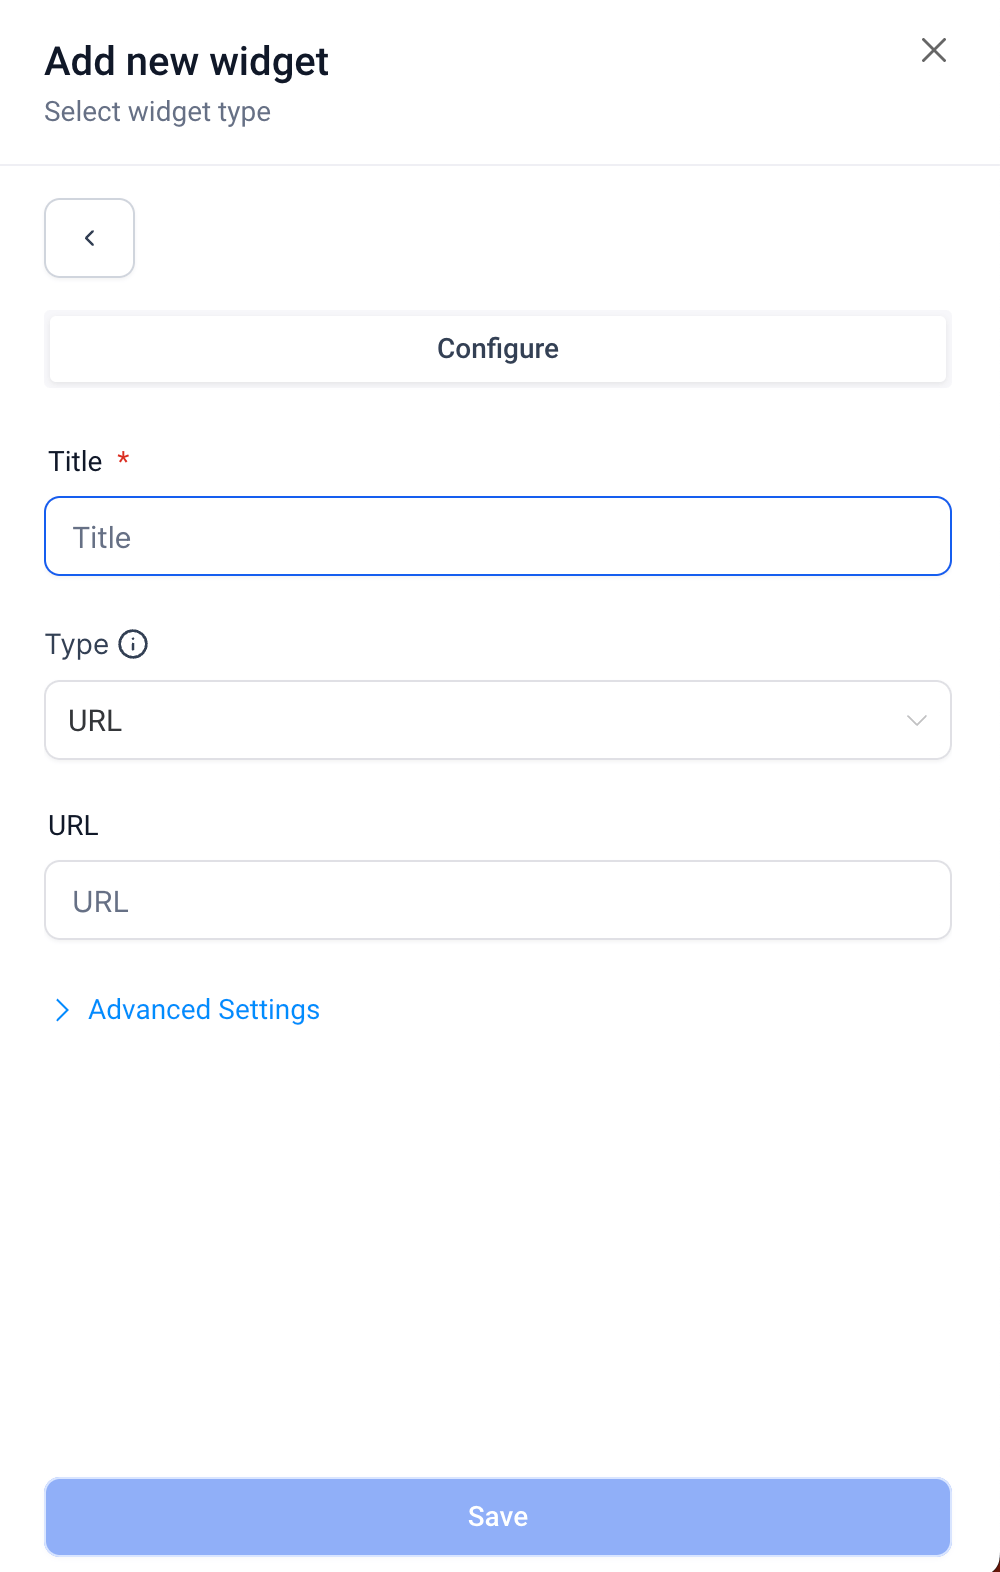Click the Type field label
The image size is (1000, 1572).
(76, 645)
